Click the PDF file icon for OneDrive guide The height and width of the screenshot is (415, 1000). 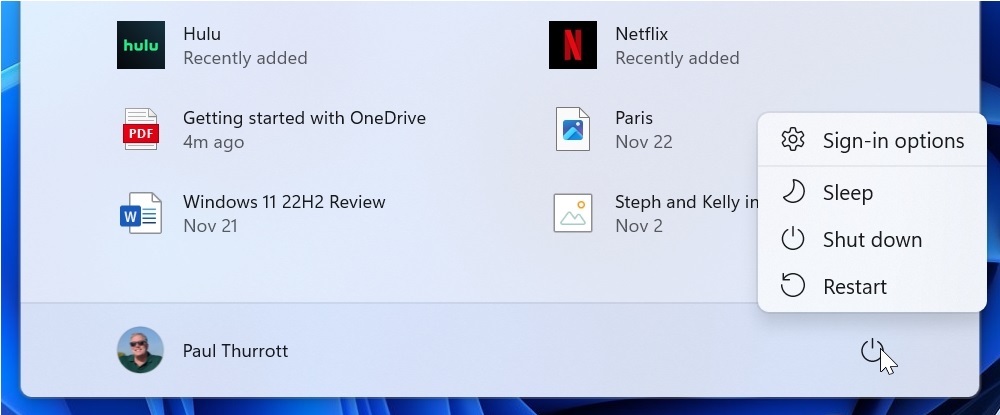point(141,130)
